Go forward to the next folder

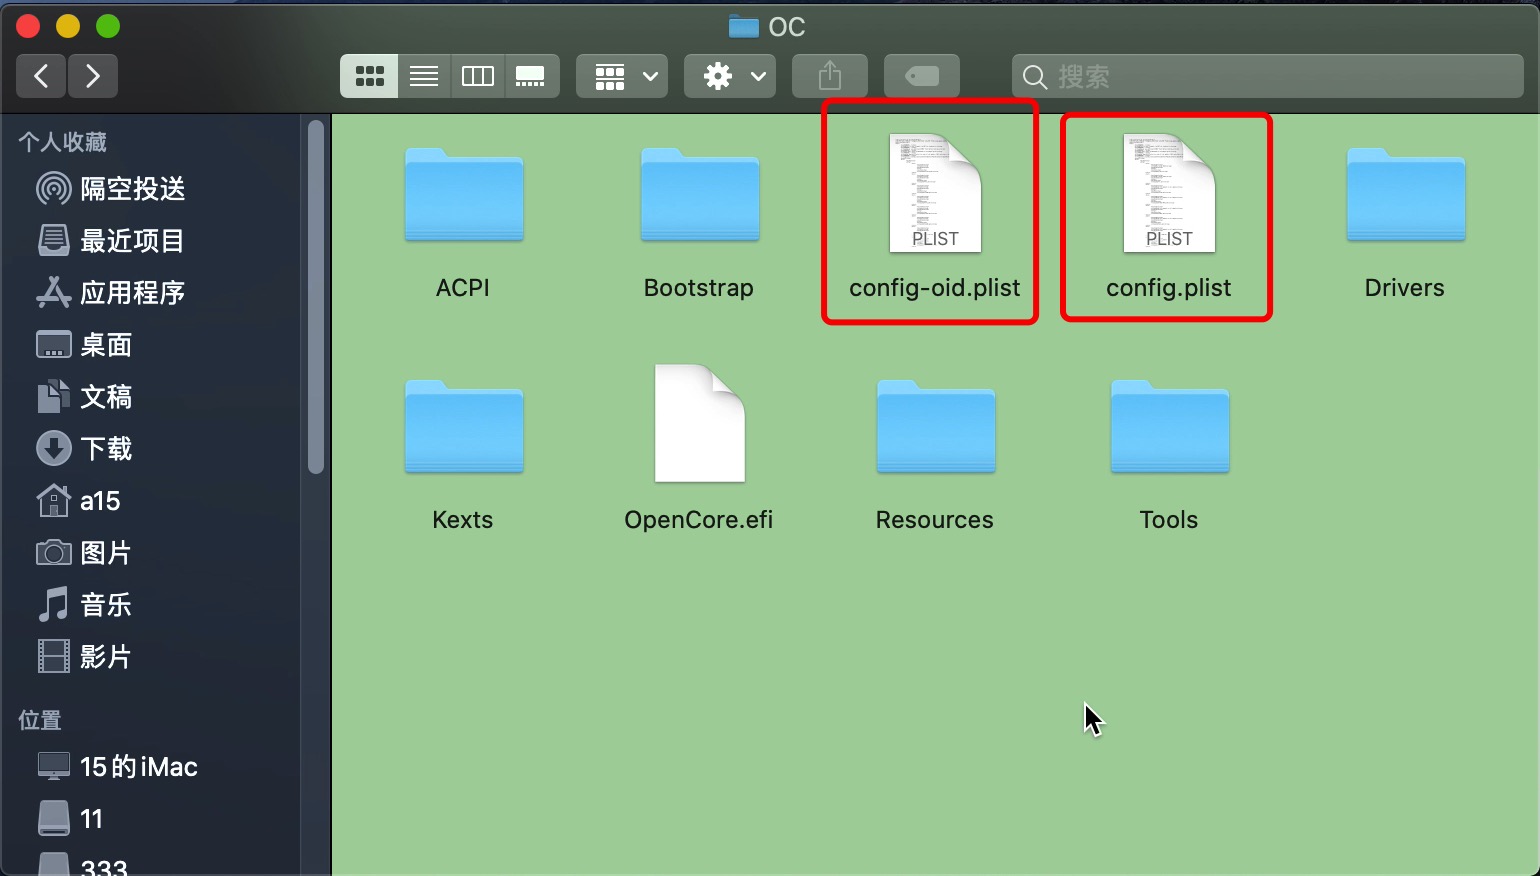click(93, 76)
